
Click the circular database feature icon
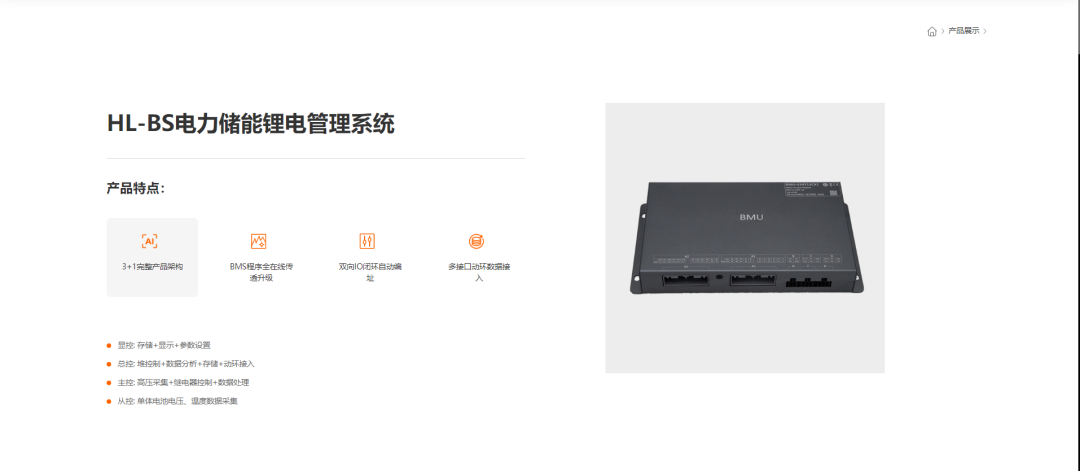point(476,241)
